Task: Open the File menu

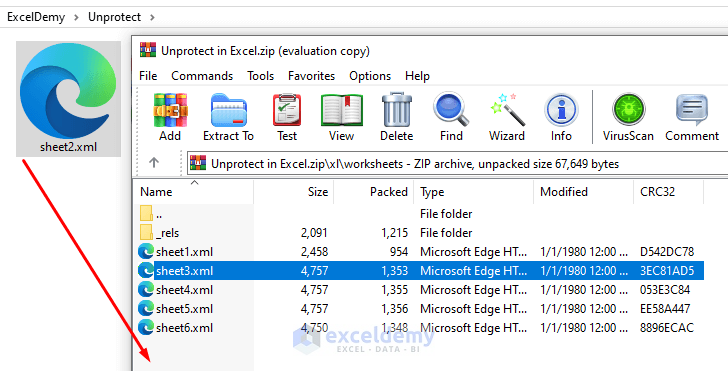Action: 148,76
